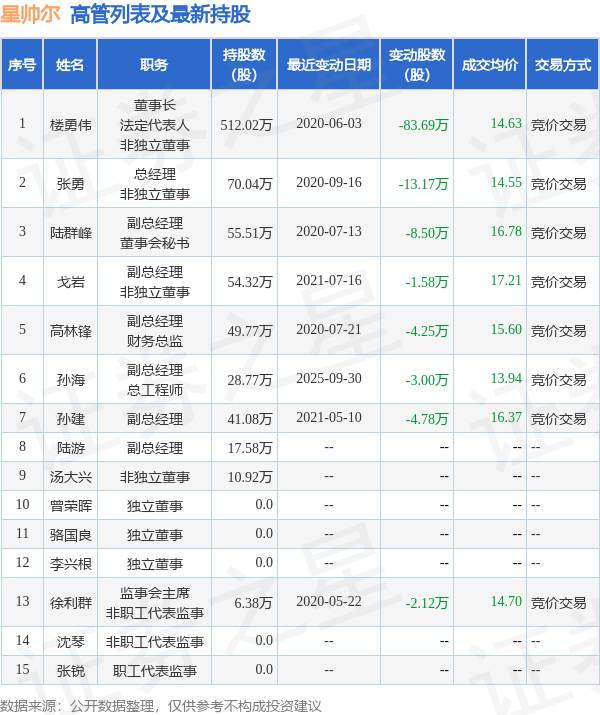Click the date 2020-05-22
This screenshot has width=600, height=715.
pyautogui.click(x=329, y=601)
